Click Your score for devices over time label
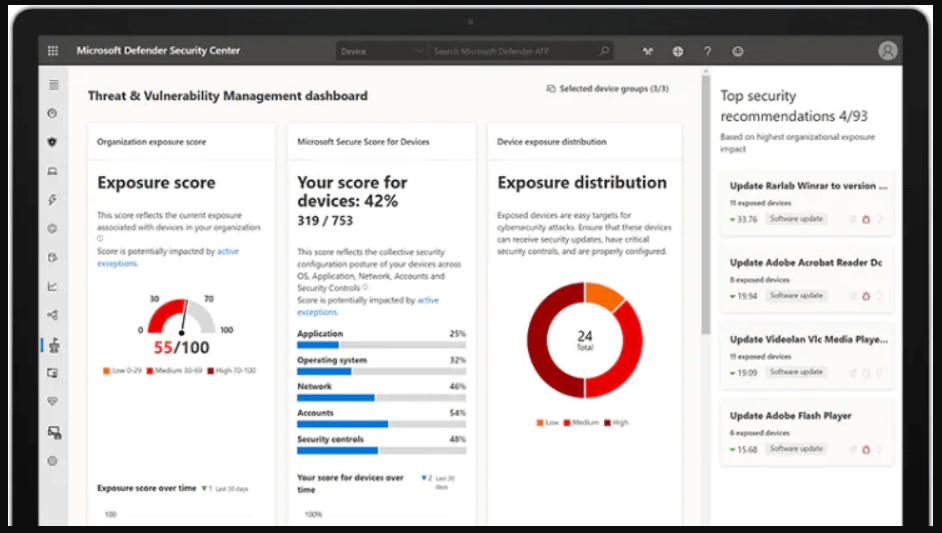 pos(350,484)
